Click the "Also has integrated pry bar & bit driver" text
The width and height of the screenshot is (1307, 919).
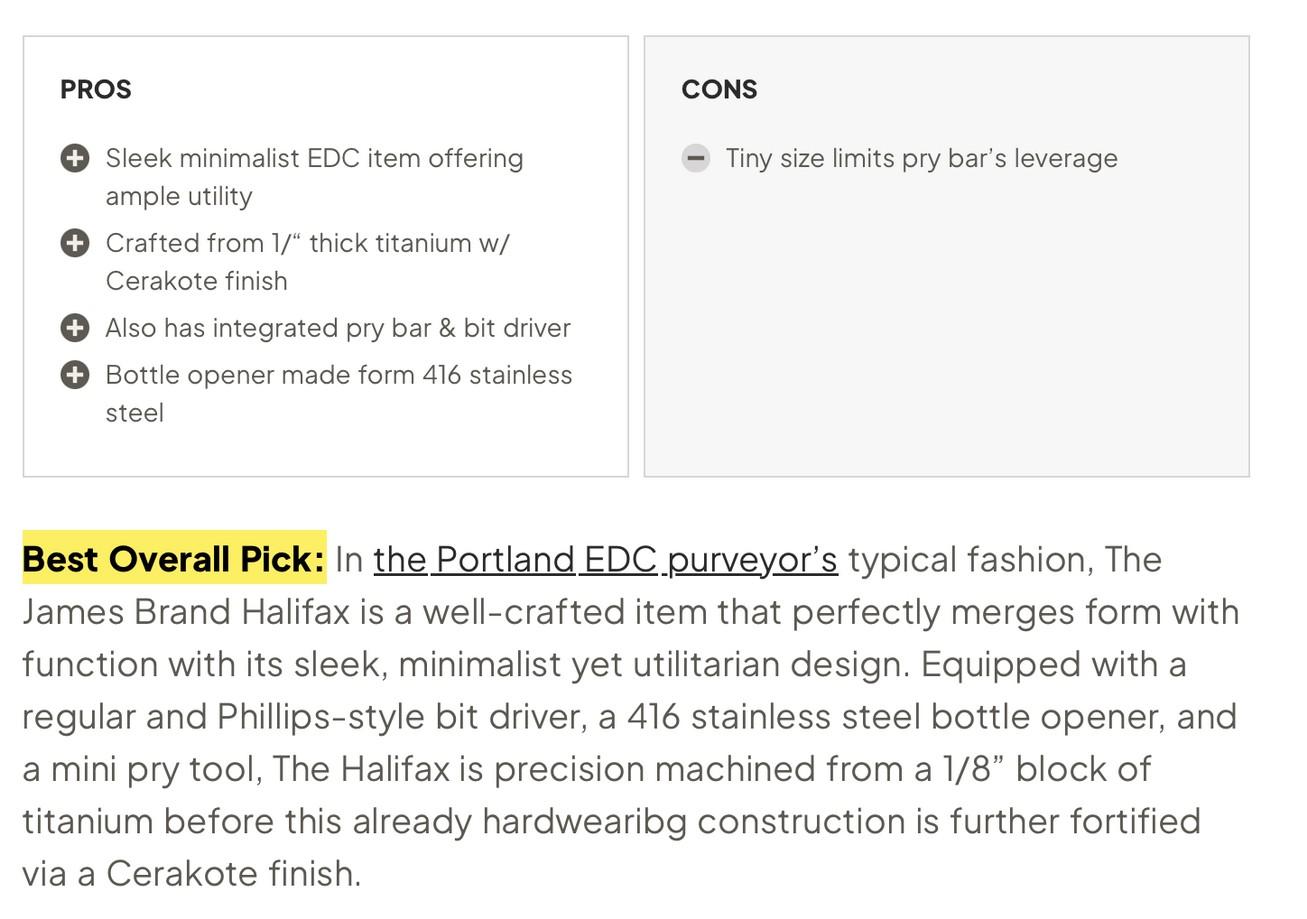point(338,328)
